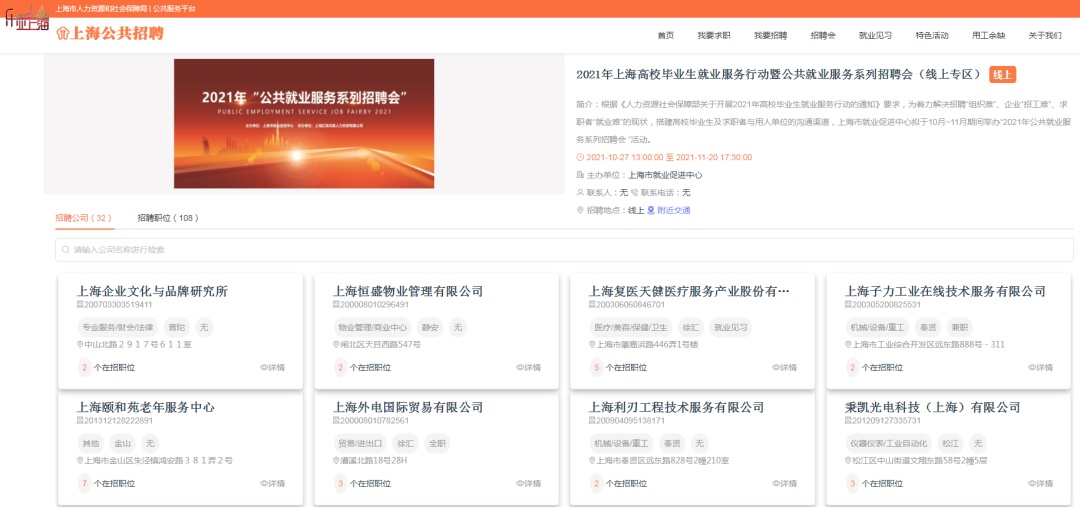The height and width of the screenshot is (507, 1080).
Task: Click eye icon for 上海子力工业在线技术服务 details
Action: tap(1032, 368)
